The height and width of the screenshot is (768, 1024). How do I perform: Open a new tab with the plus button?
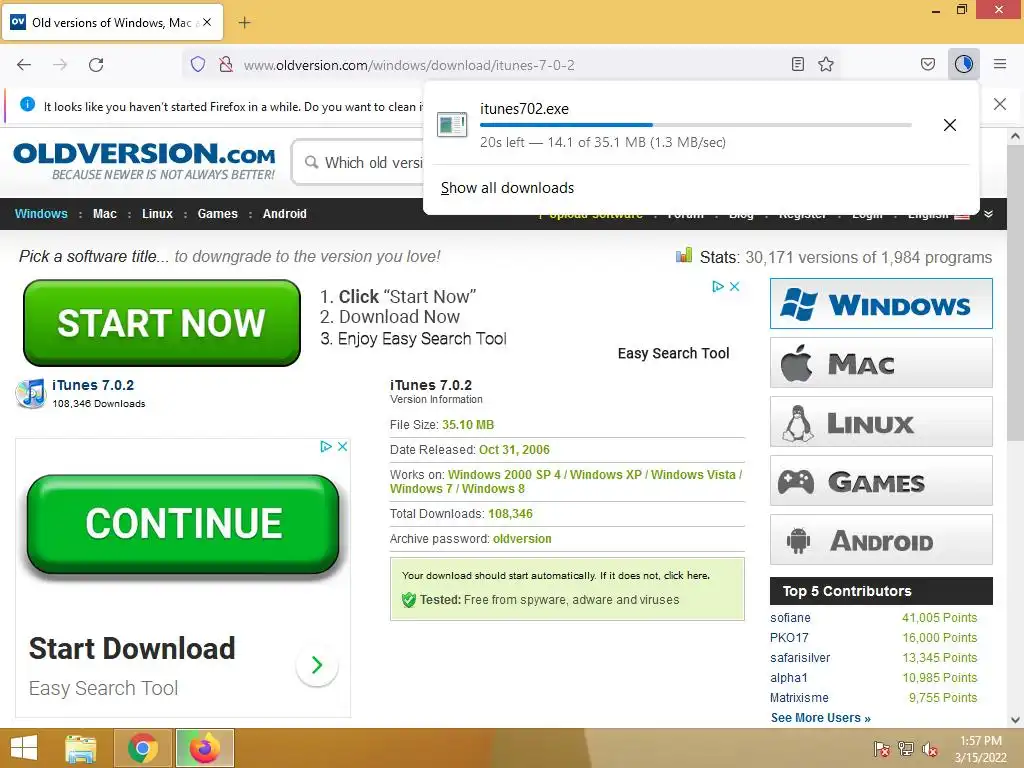[244, 23]
